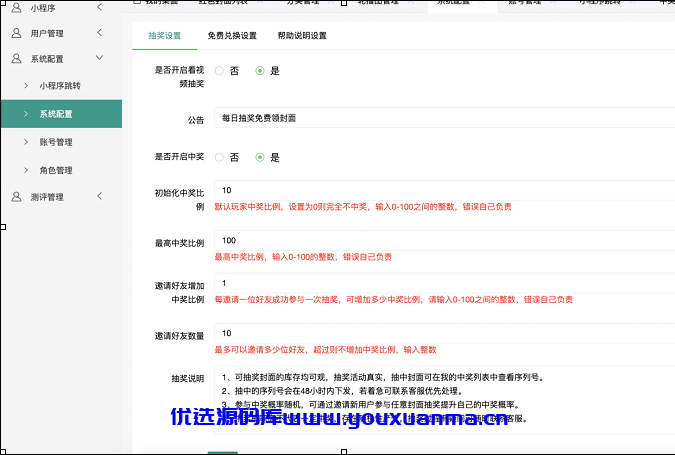
Task: Select 是 for 是否开启看视频抽奖
Action: 260,71
